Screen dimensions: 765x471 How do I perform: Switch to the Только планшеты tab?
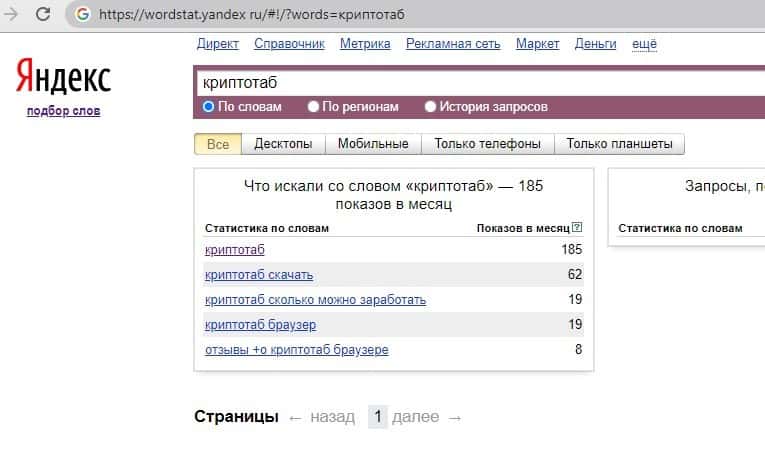coord(619,144)
